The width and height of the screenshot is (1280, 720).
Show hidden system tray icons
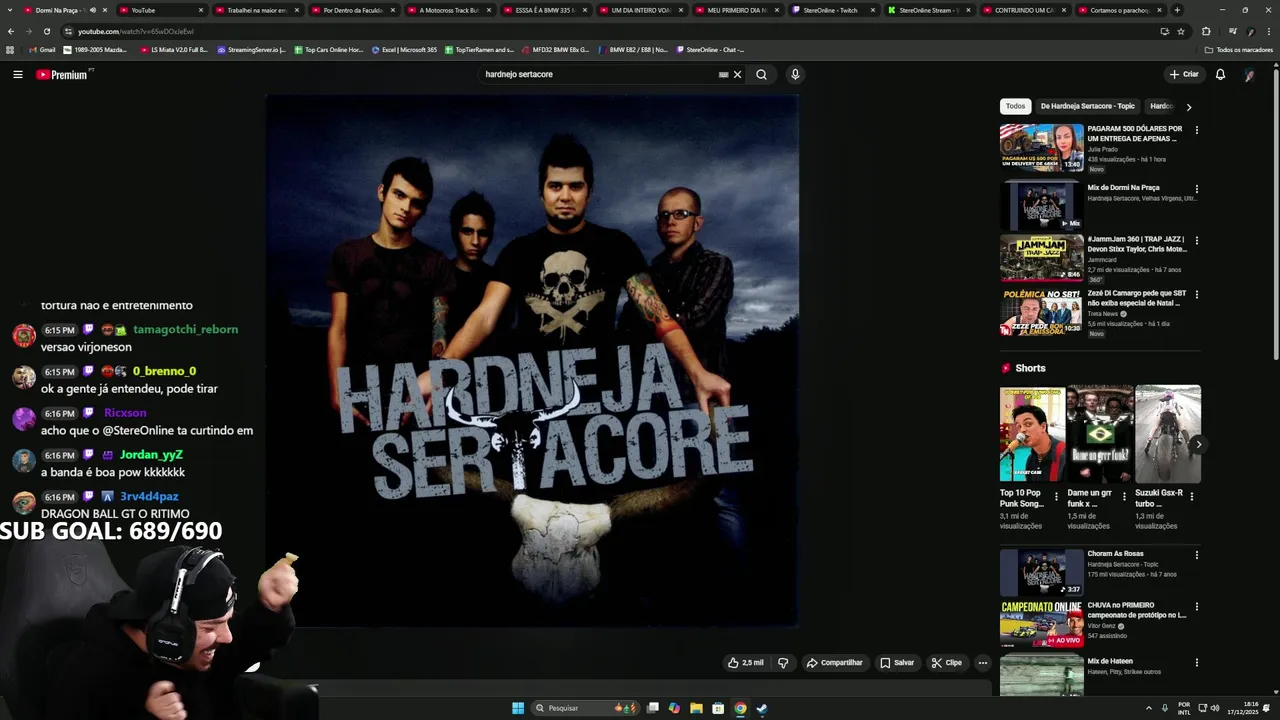1148,708
